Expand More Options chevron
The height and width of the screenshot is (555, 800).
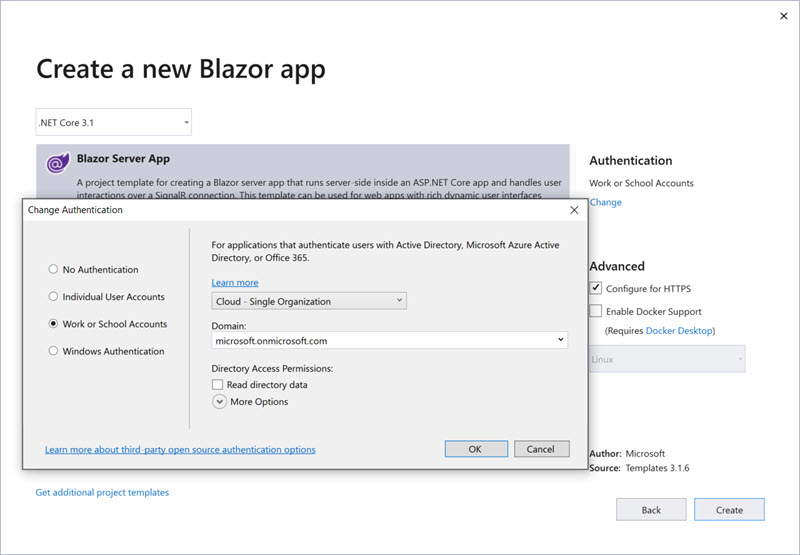click(x=220, y=402)
